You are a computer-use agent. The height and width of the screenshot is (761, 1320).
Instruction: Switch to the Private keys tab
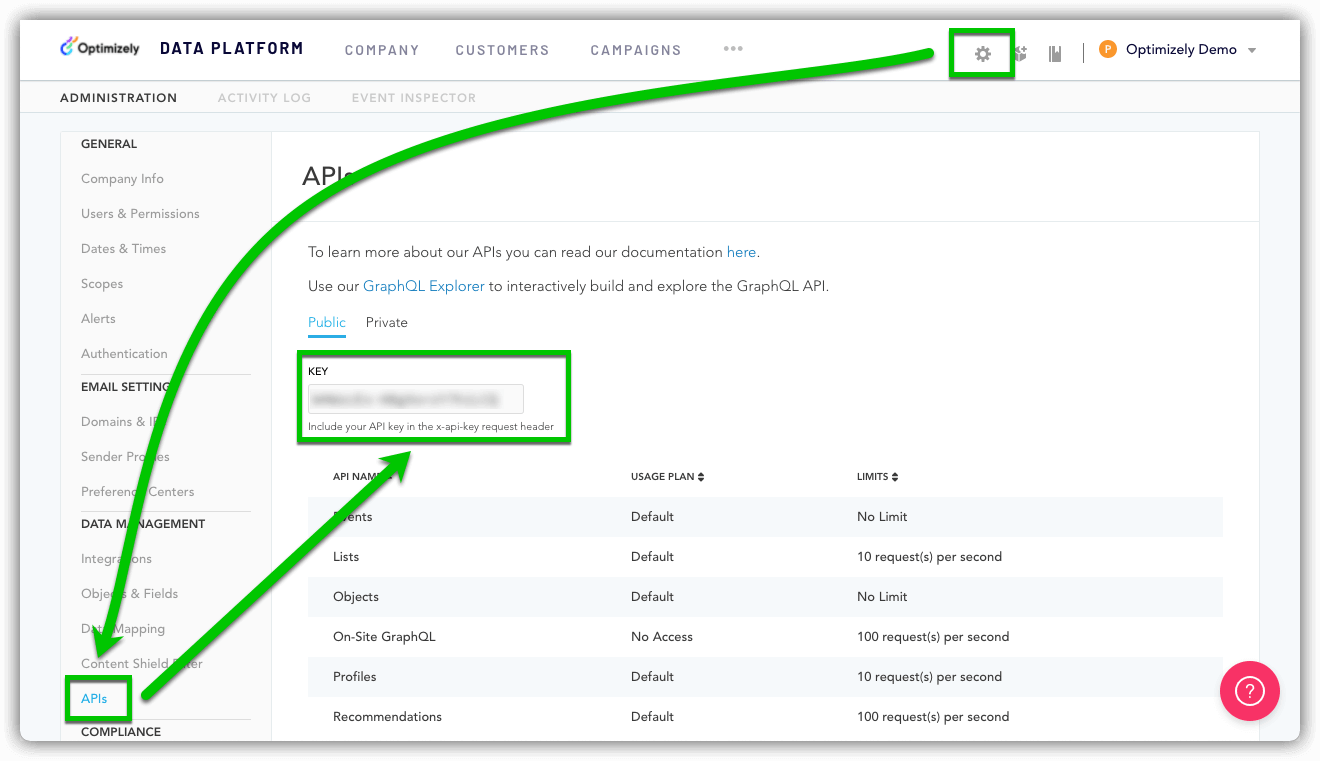point(386,322)
